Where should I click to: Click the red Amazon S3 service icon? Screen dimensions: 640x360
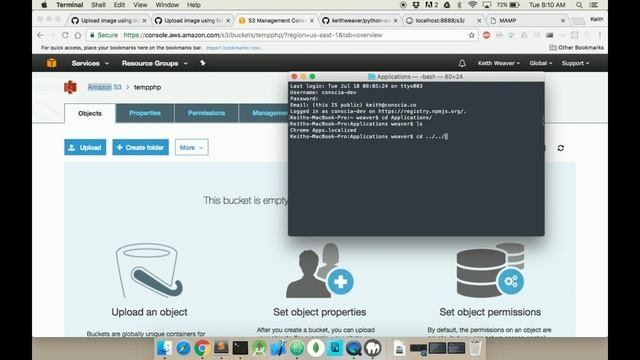(x=70, y=87)
